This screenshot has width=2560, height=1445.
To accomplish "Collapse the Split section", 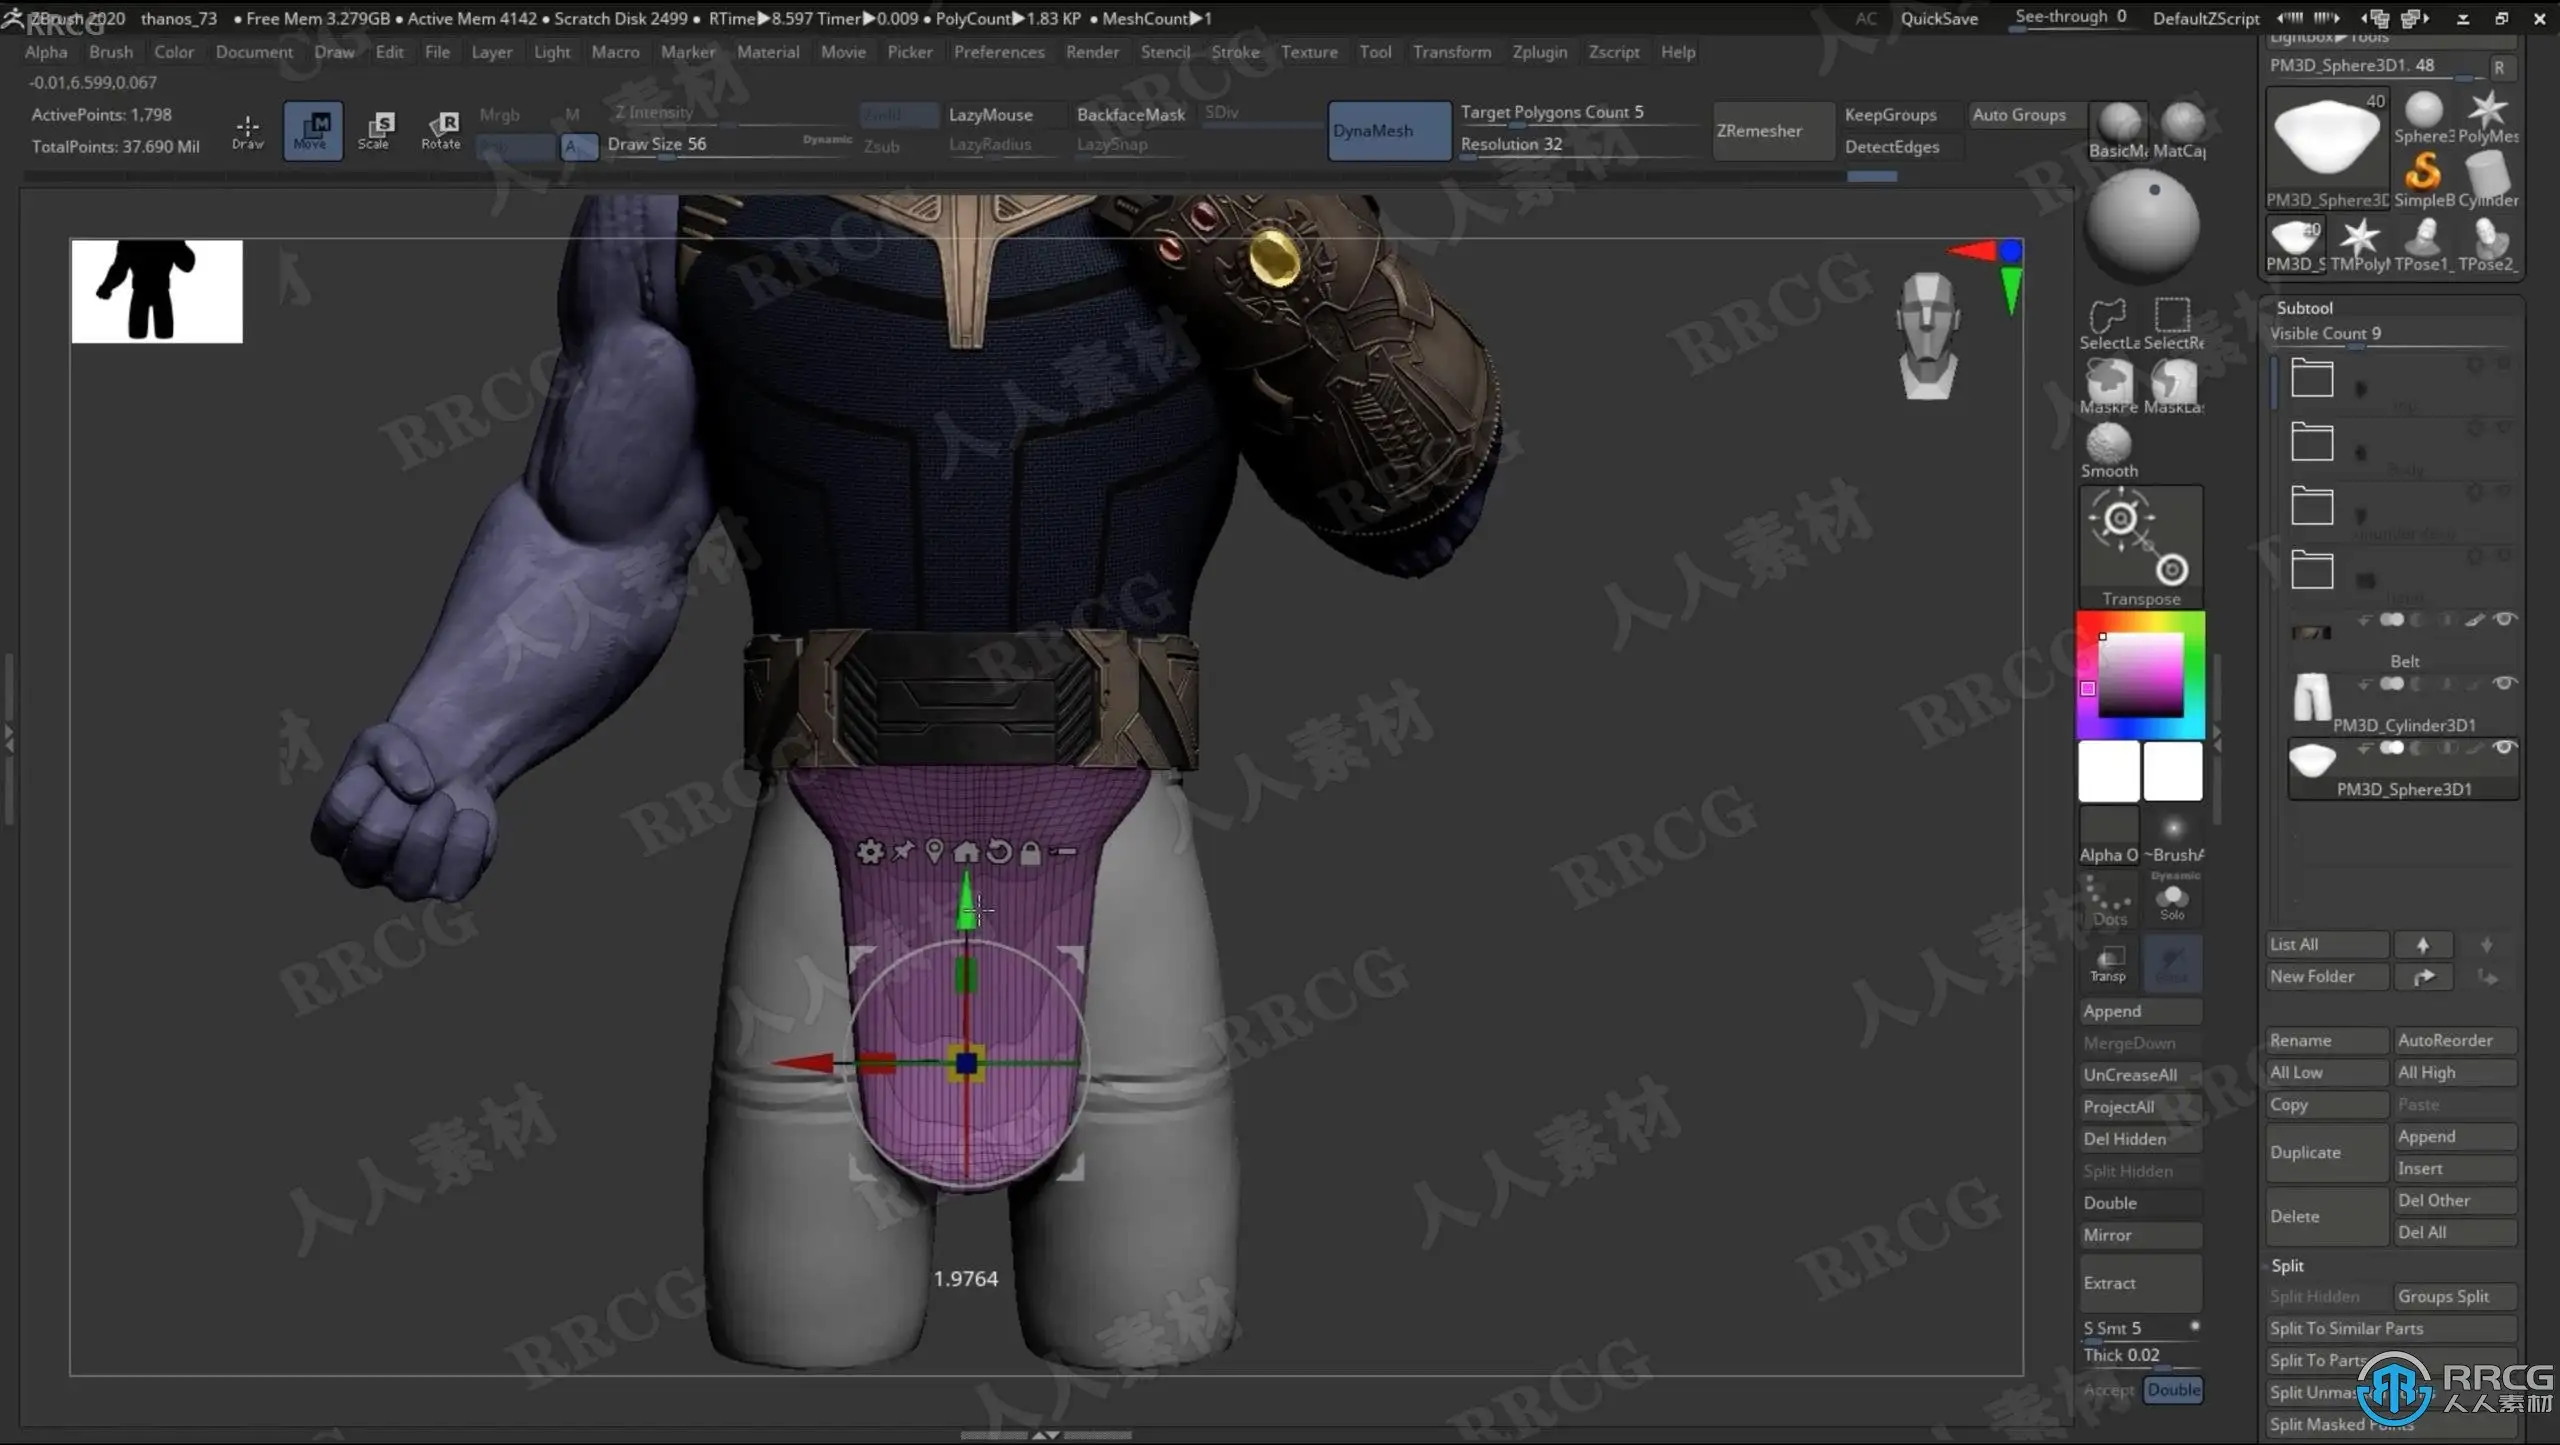I will [2287, 1265].
